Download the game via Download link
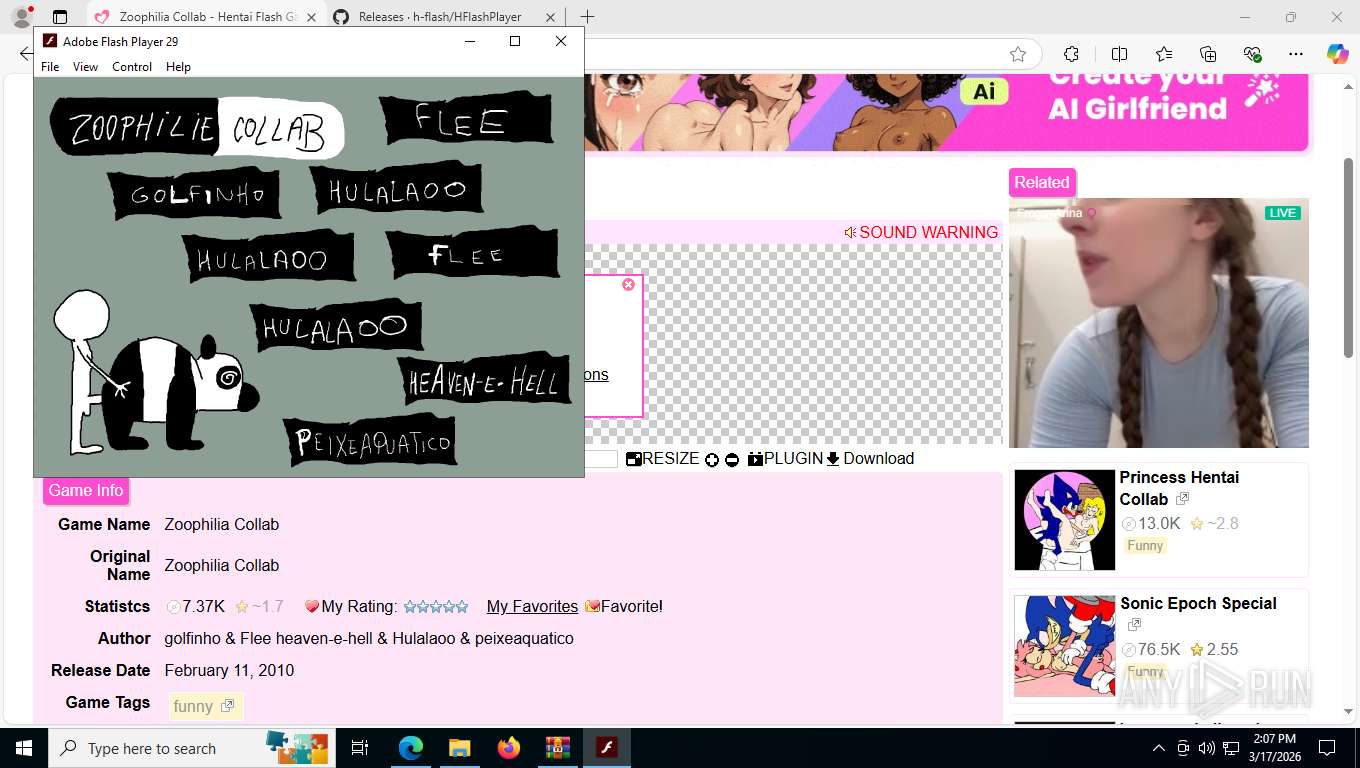Viewport: 1360px width, 768px height. 870,459
